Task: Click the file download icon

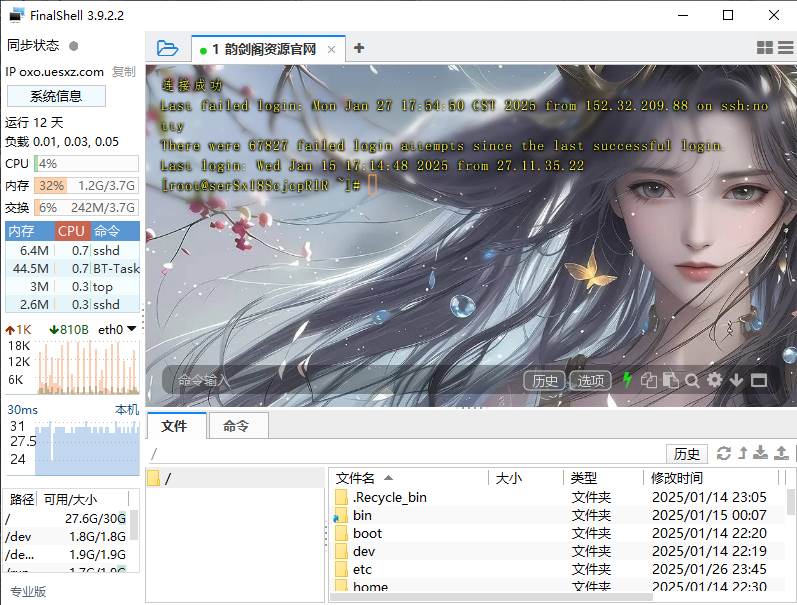Action: coord(760,453)
